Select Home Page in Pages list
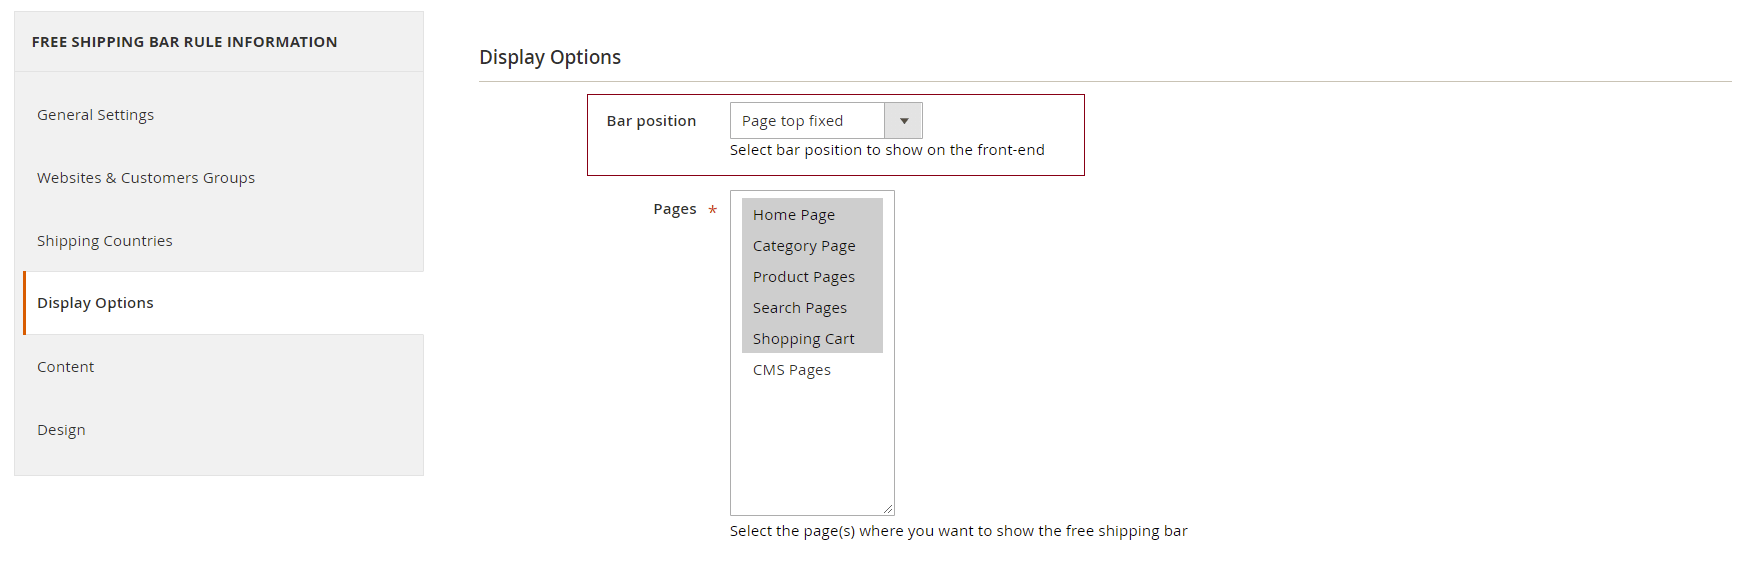The image size is (1738, 568). [794, 215]
